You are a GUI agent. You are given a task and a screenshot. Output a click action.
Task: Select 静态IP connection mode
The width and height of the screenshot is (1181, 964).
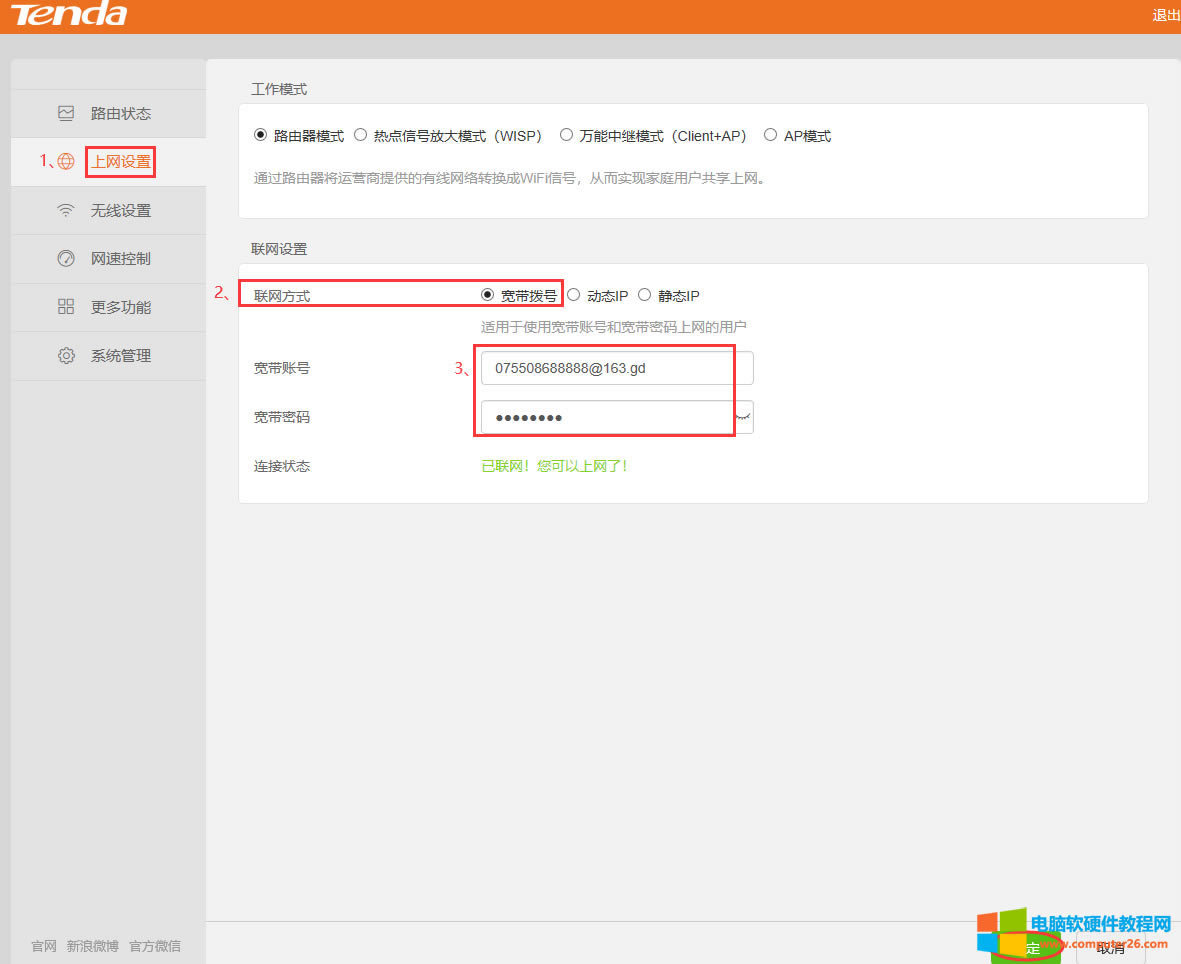pos(644,295)
